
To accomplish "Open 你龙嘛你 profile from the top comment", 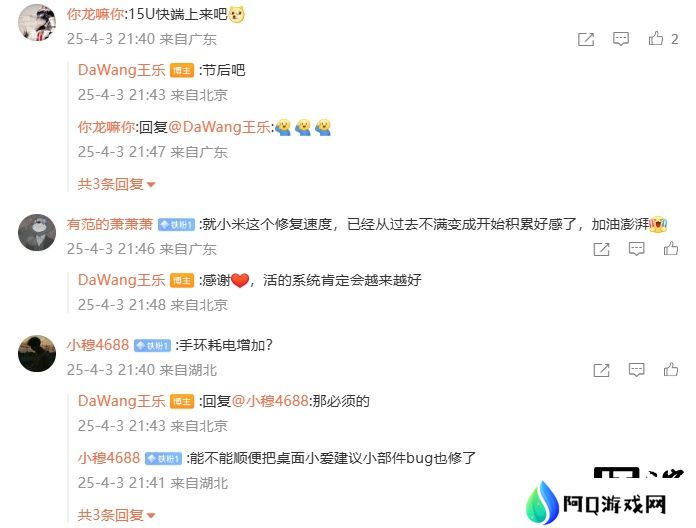I will point(95,14).
